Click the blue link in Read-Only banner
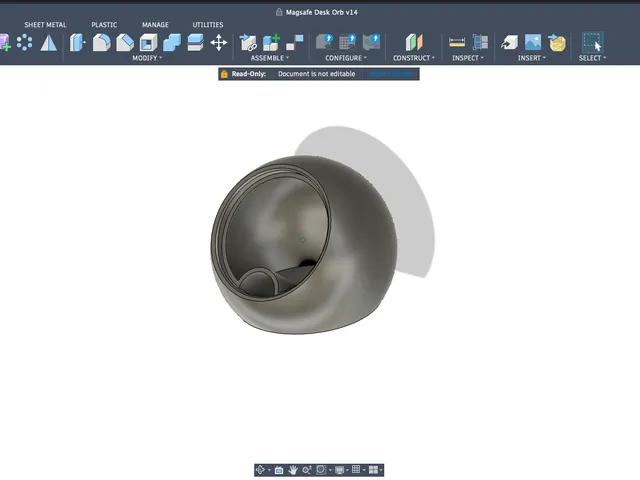Screen dimensions: 640x480 click(391, 74)
